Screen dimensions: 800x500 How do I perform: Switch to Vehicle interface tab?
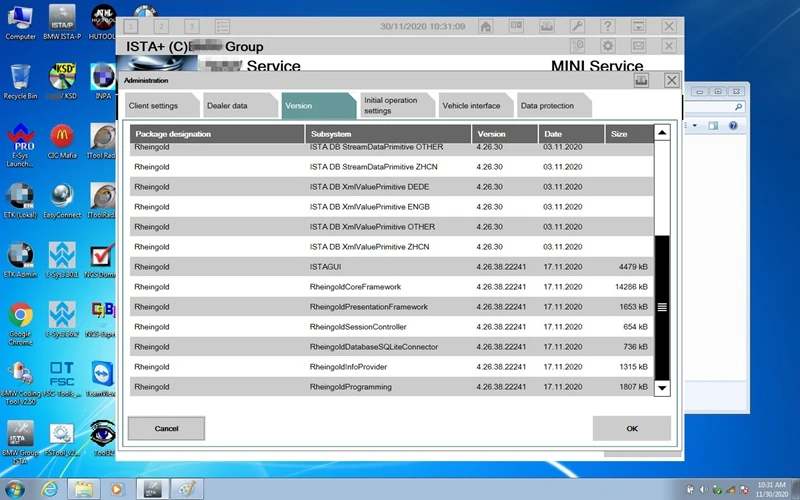coord(476,106)
